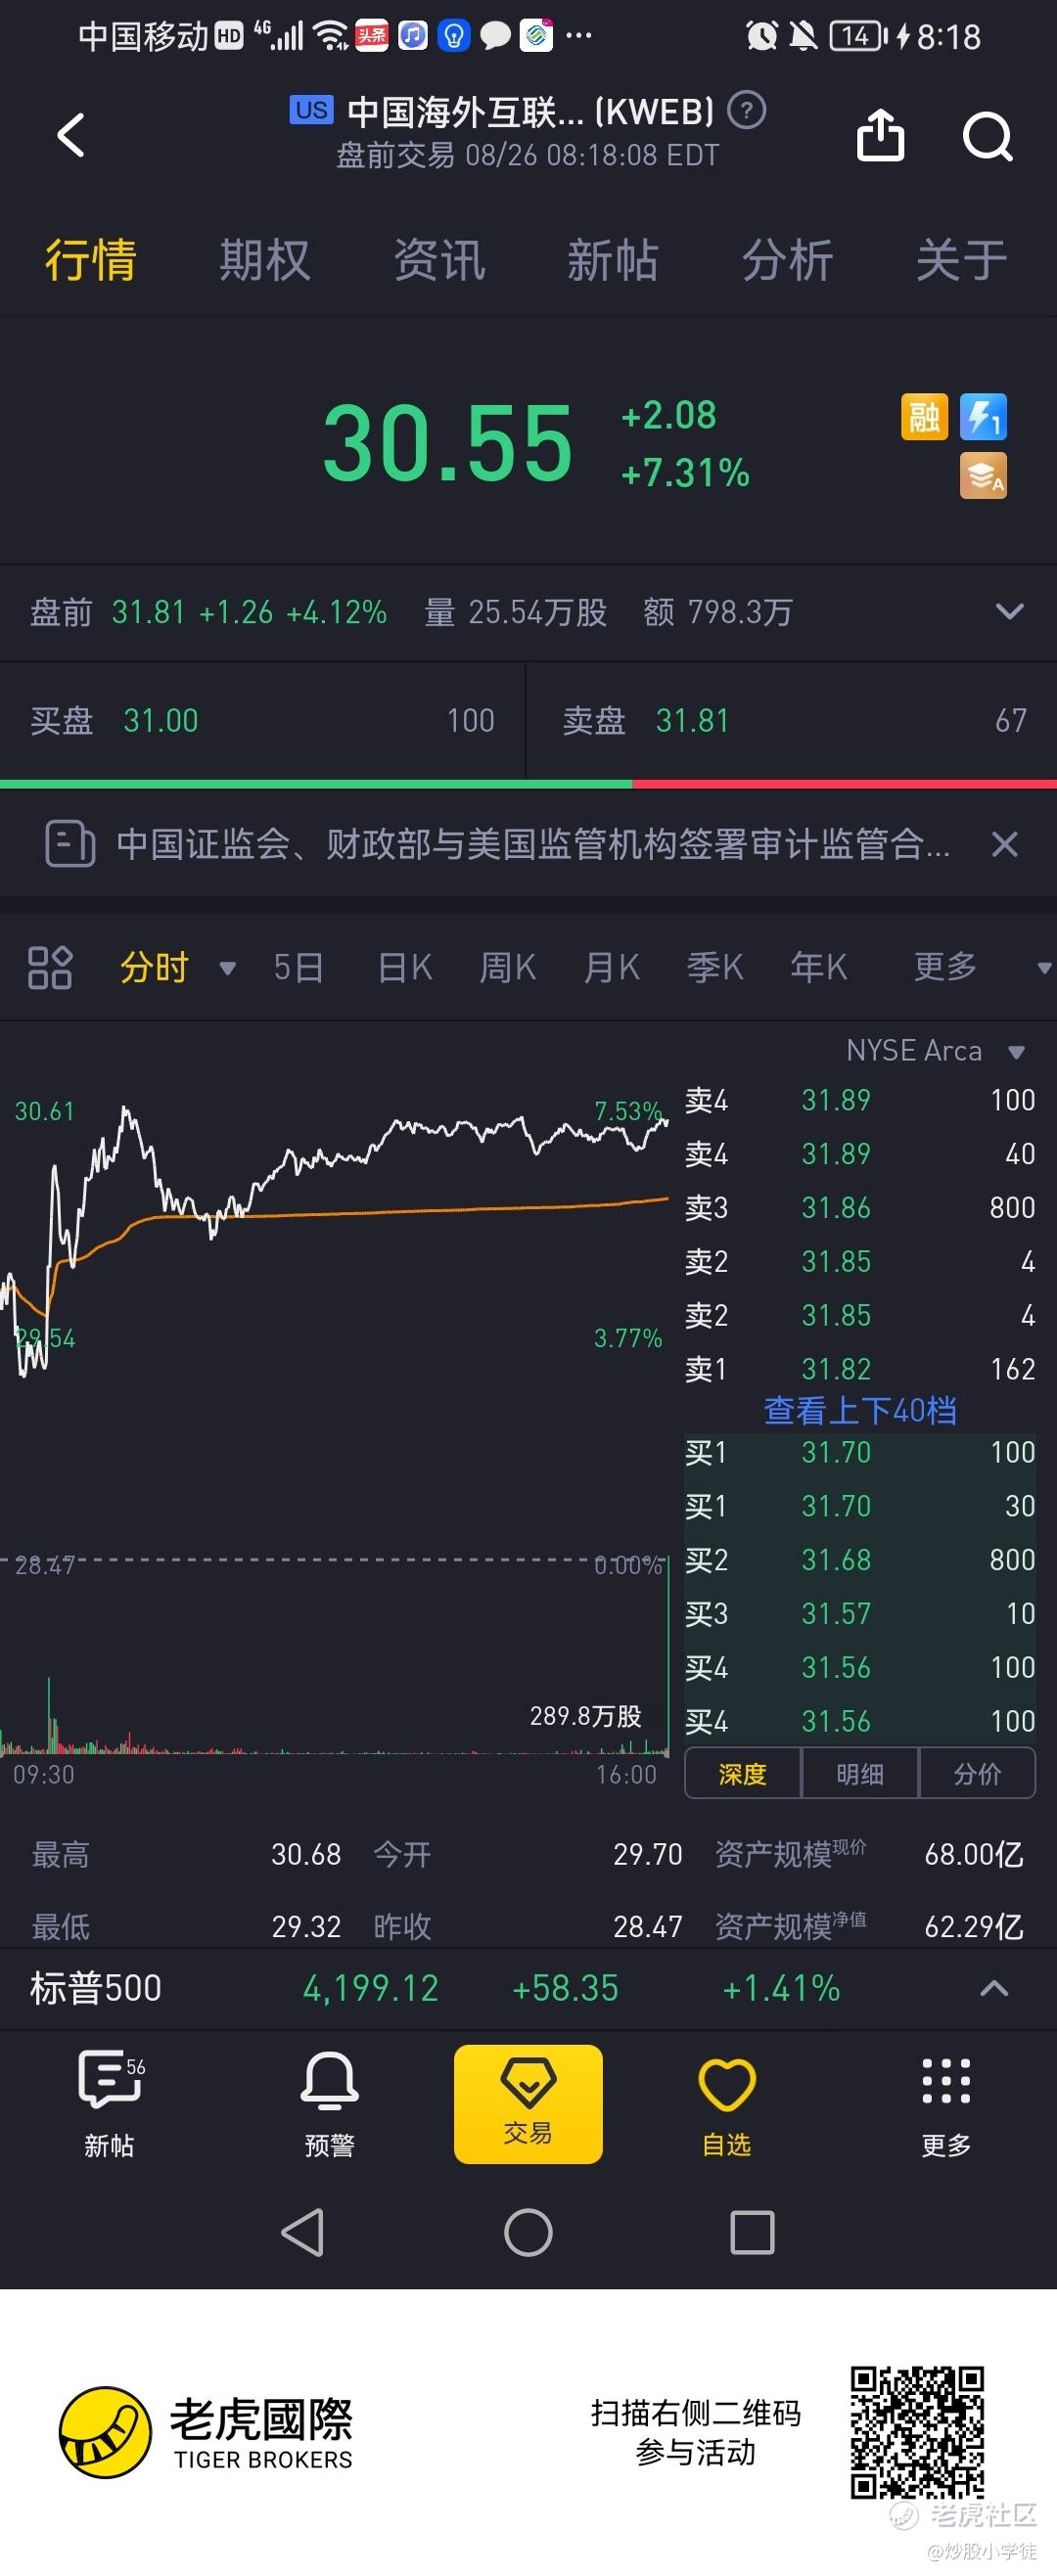
Task: Select the 5日 chart period
Action: [298, 967]
